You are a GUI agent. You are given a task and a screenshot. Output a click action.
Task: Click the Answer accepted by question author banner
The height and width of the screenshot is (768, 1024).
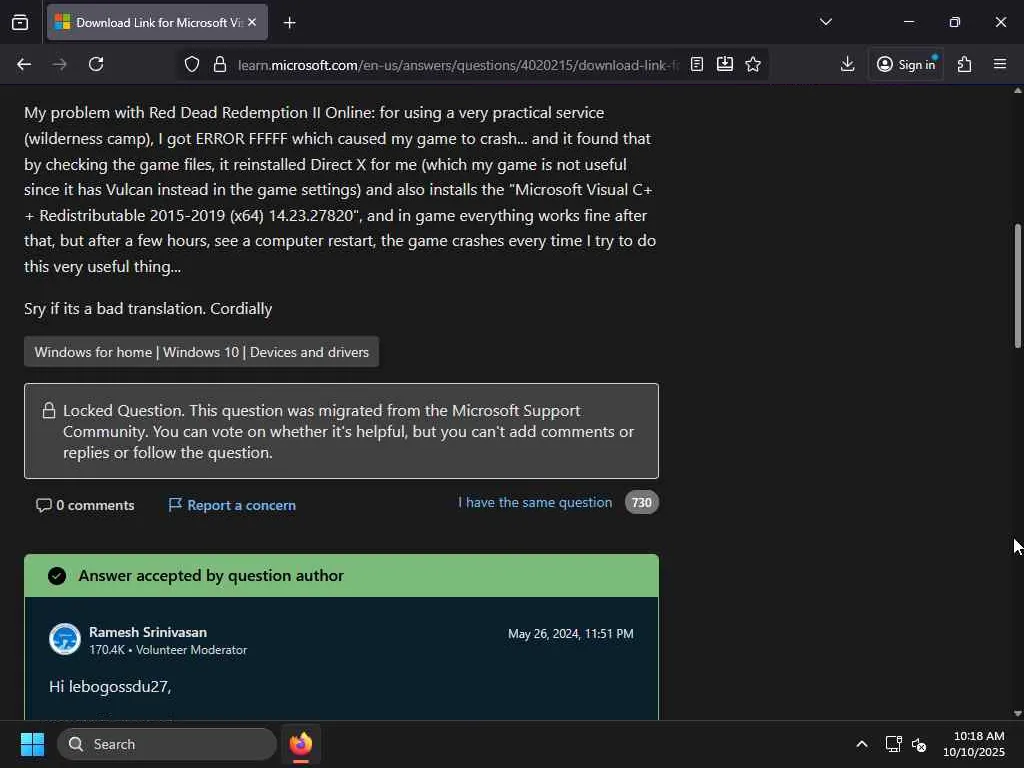click(x=341, y=575)
